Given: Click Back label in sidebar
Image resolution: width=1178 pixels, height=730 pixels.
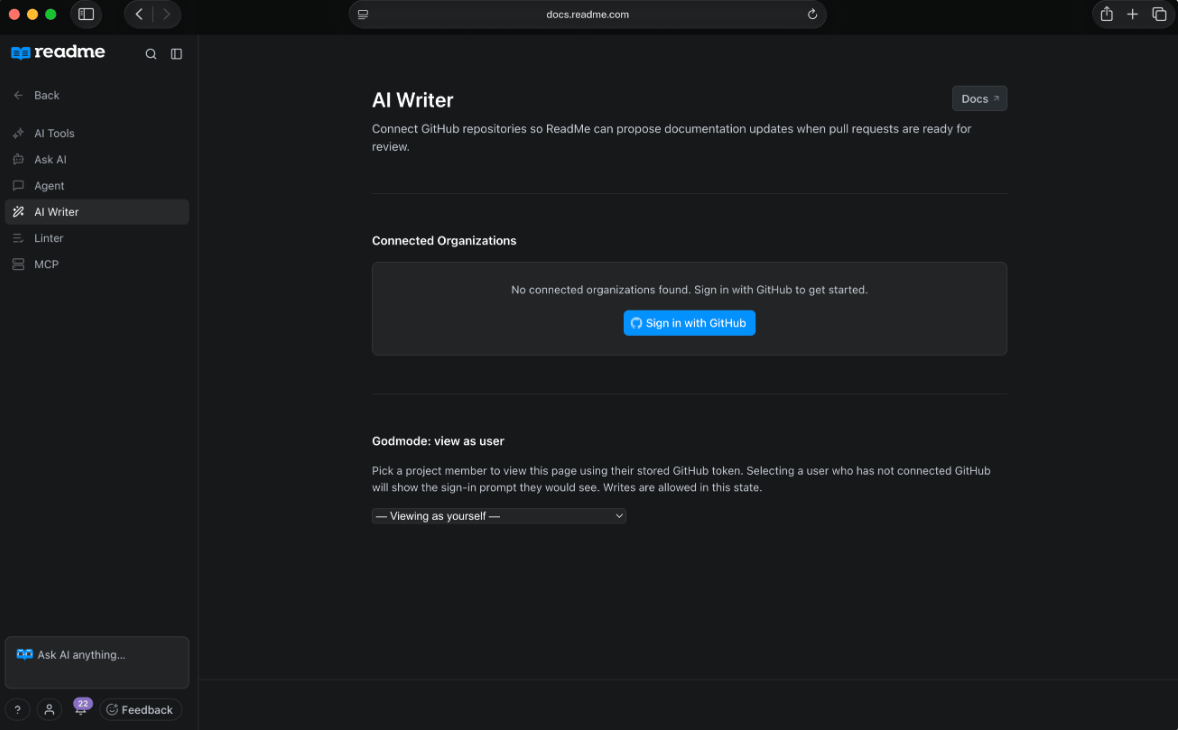Looking at the screenshot, I should [47, 95].
